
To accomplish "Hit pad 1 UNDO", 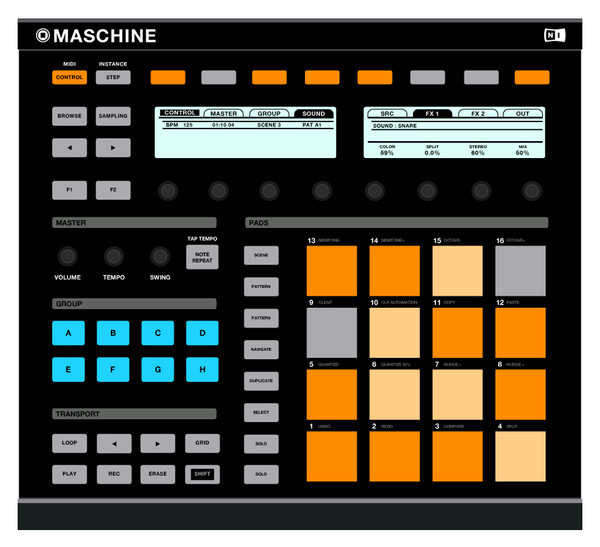I will 332,456.
